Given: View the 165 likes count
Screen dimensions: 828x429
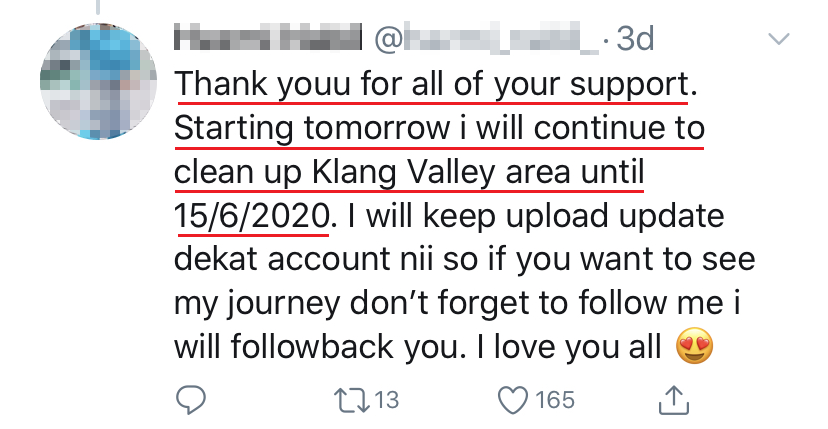Looking at the screenshot, I should click(555, 400).
